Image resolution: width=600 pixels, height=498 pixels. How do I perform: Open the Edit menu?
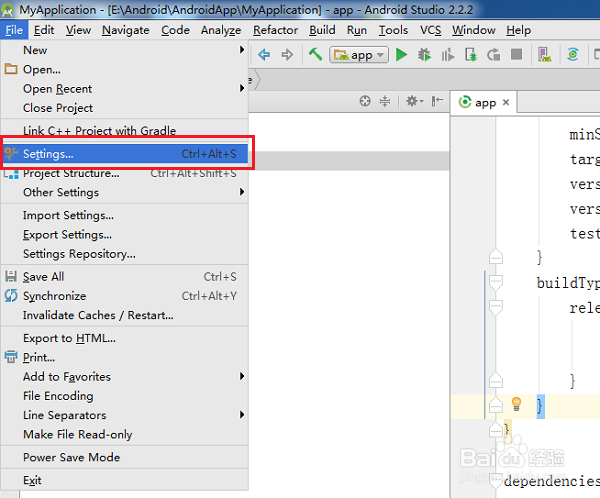[x=44, y=30]
